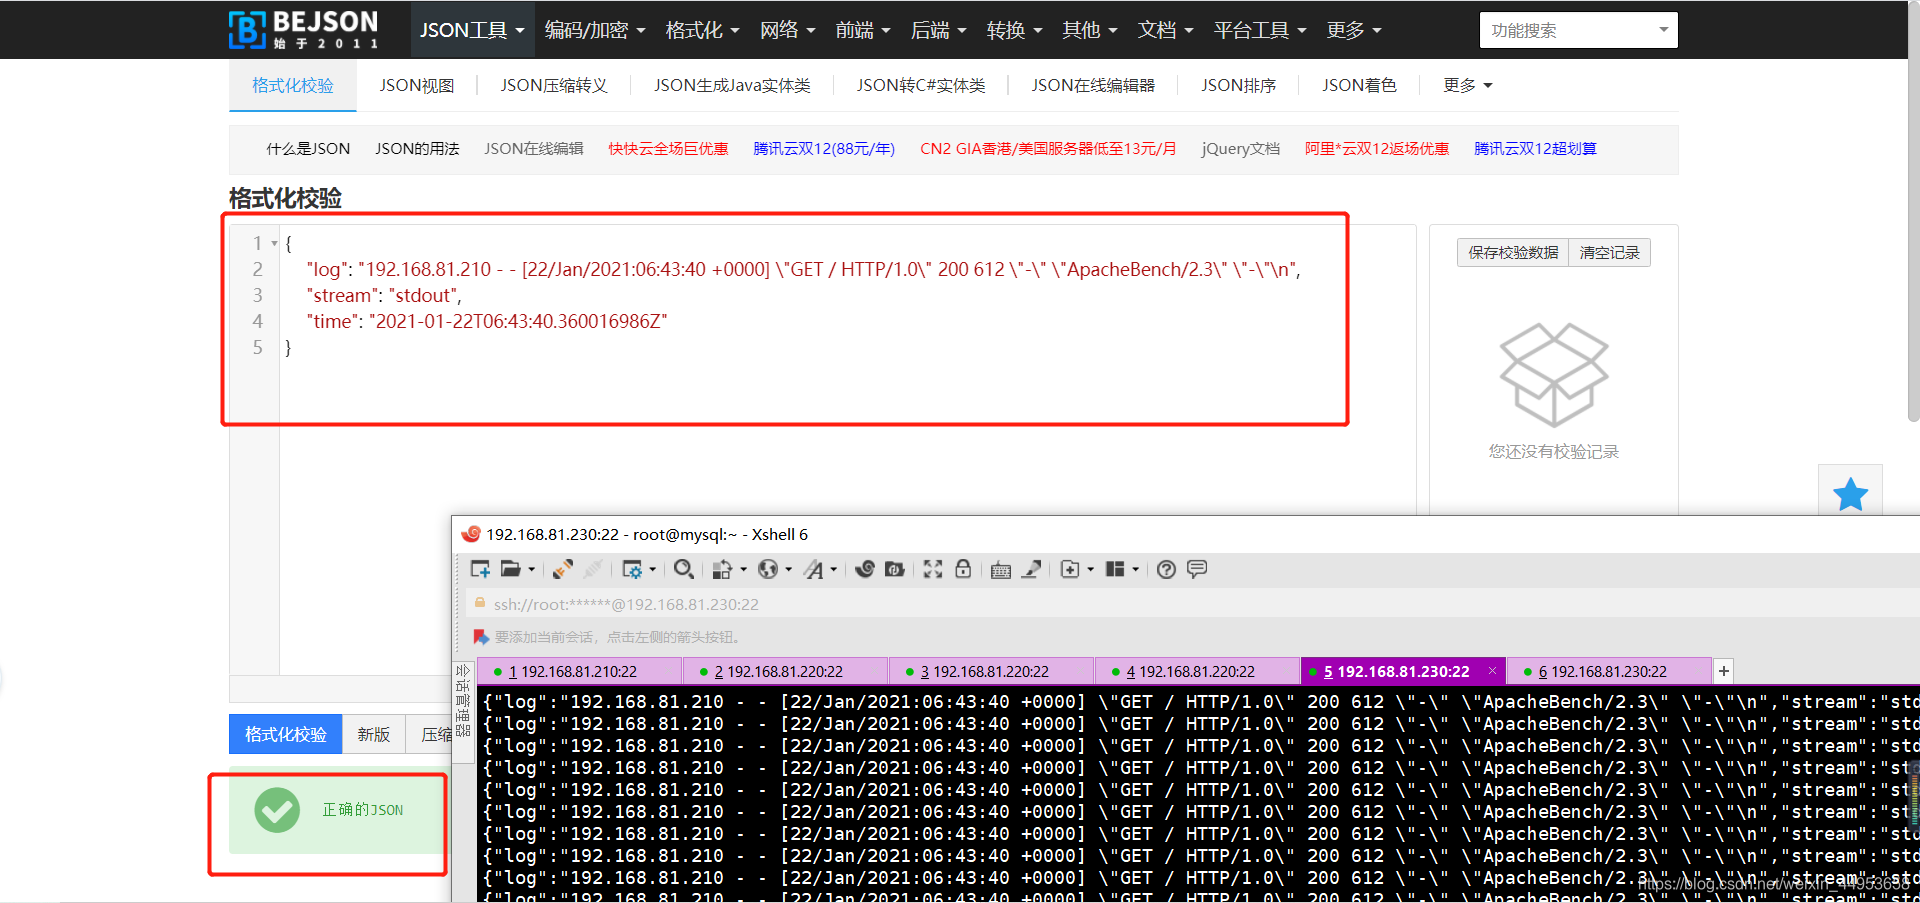The height and width of the screenshot is (903, 1920).
Task: Click the blue 格式化校验 button below the editor
Action: 286,734
